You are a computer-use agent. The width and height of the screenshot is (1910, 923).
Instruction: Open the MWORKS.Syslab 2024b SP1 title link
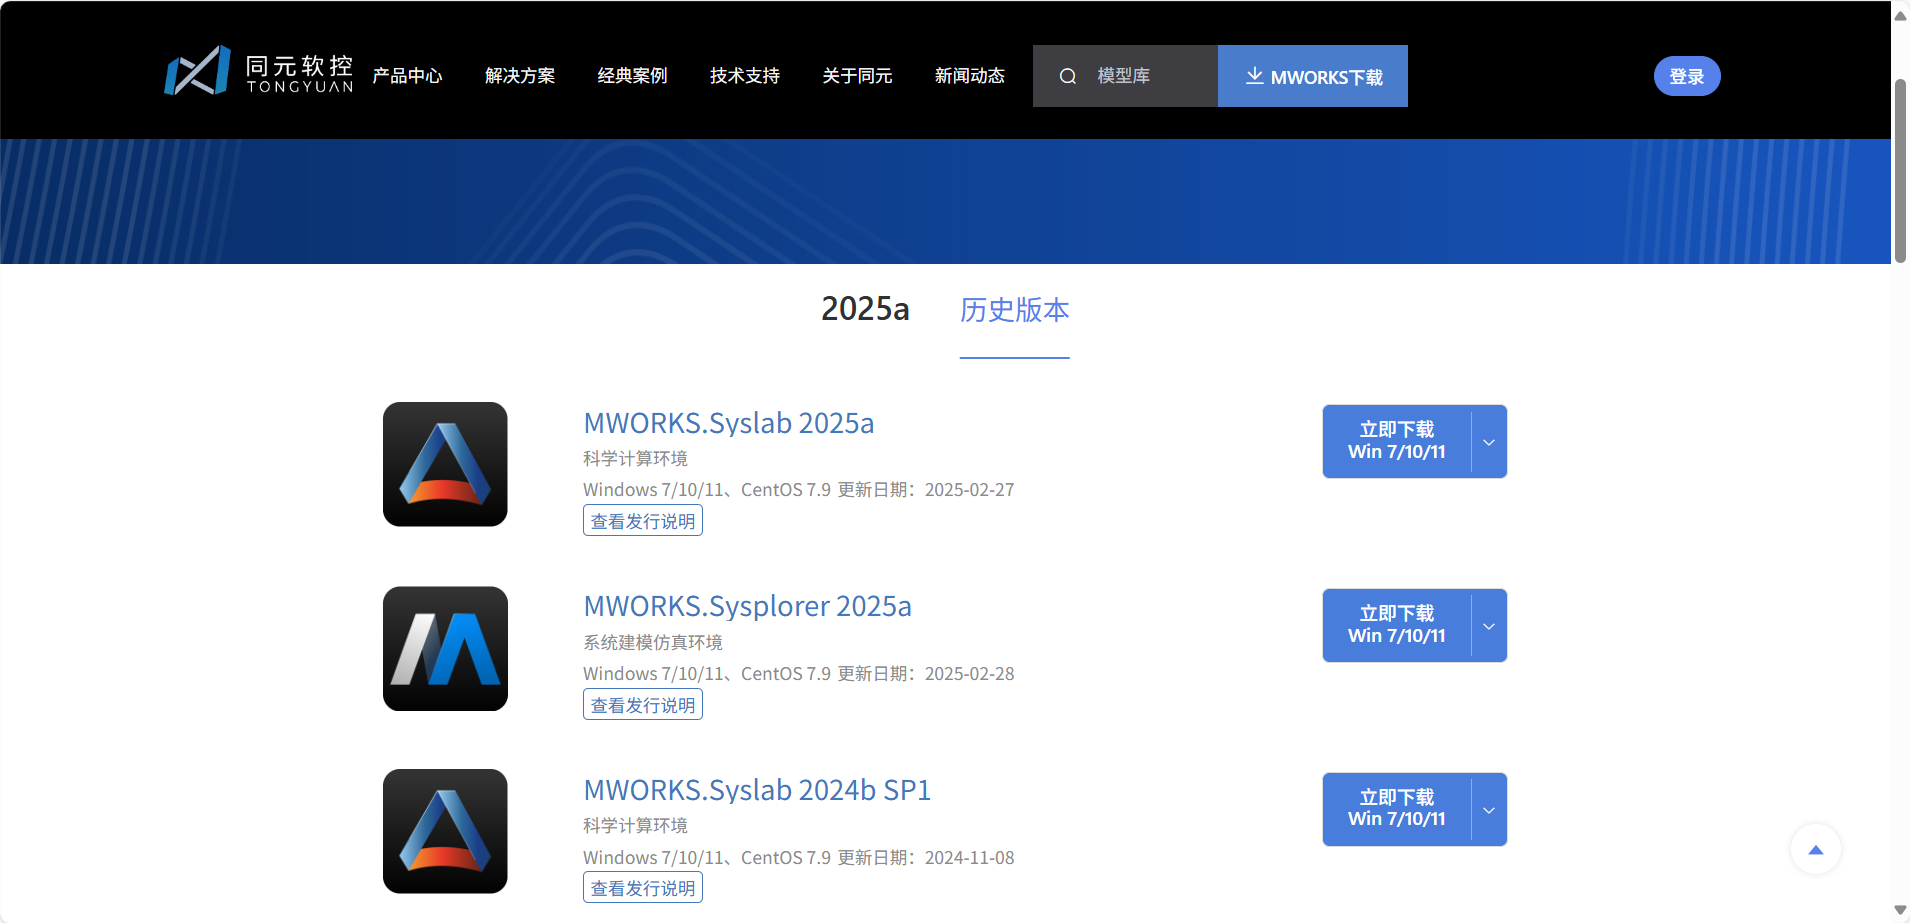[x=758, y=790]
